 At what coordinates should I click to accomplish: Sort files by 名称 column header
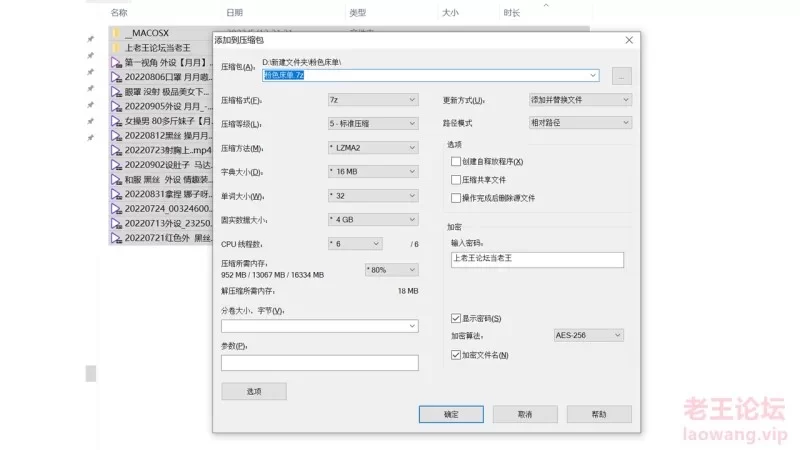point(120,13)
